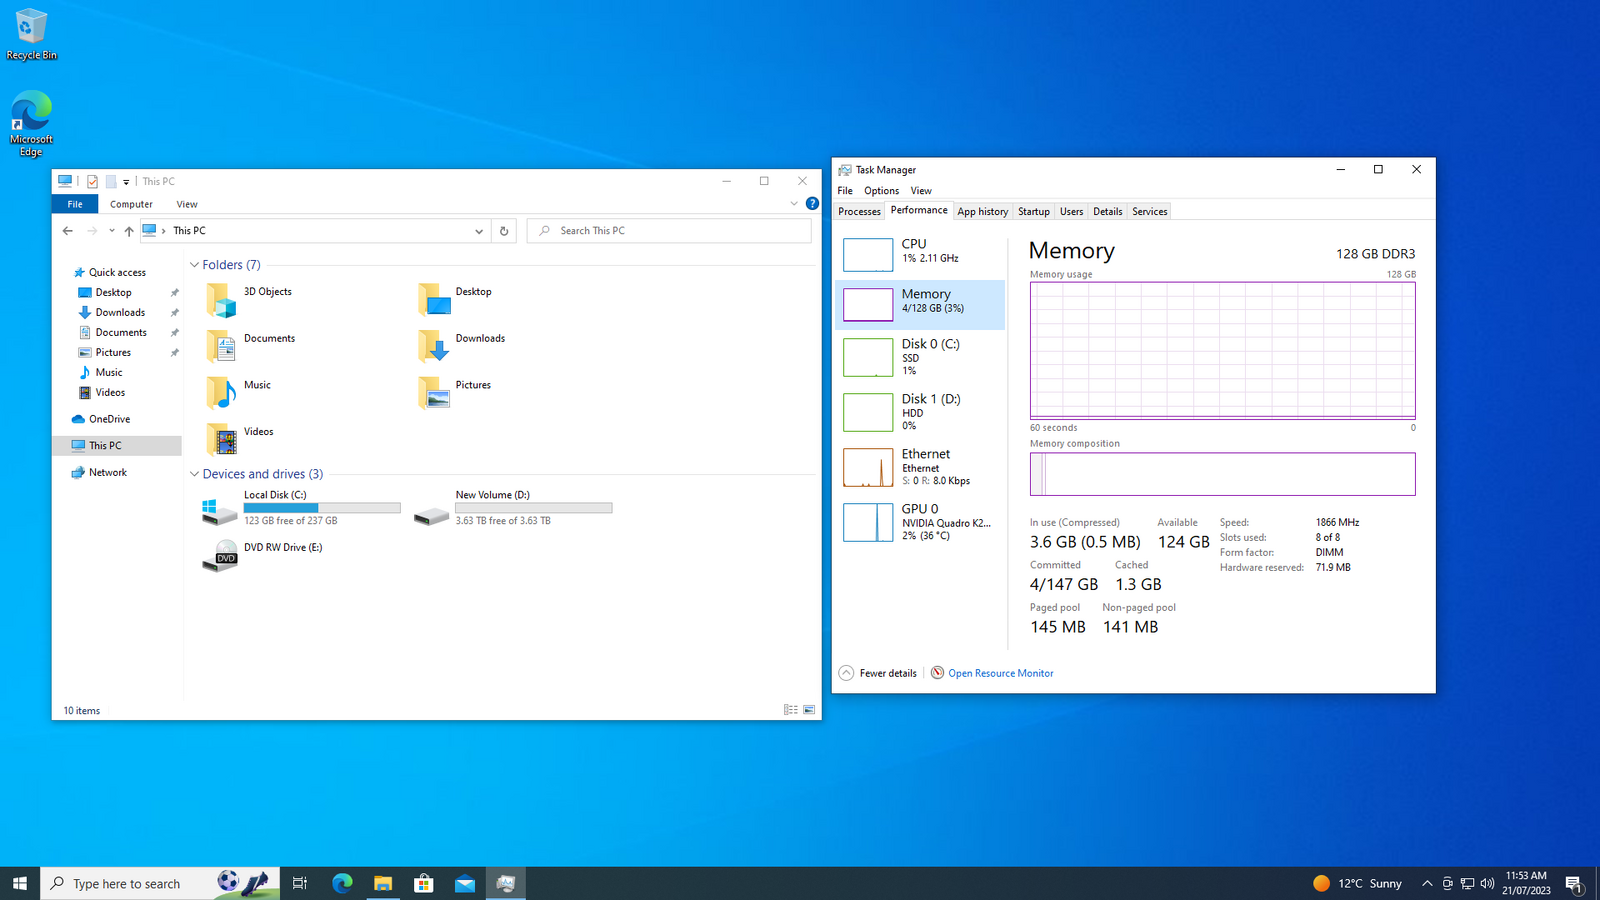The width and height of the screenshot is (1600, 900).
Task: Click Local Disk (C:) storage usage bar
Action: coord(322,508)
